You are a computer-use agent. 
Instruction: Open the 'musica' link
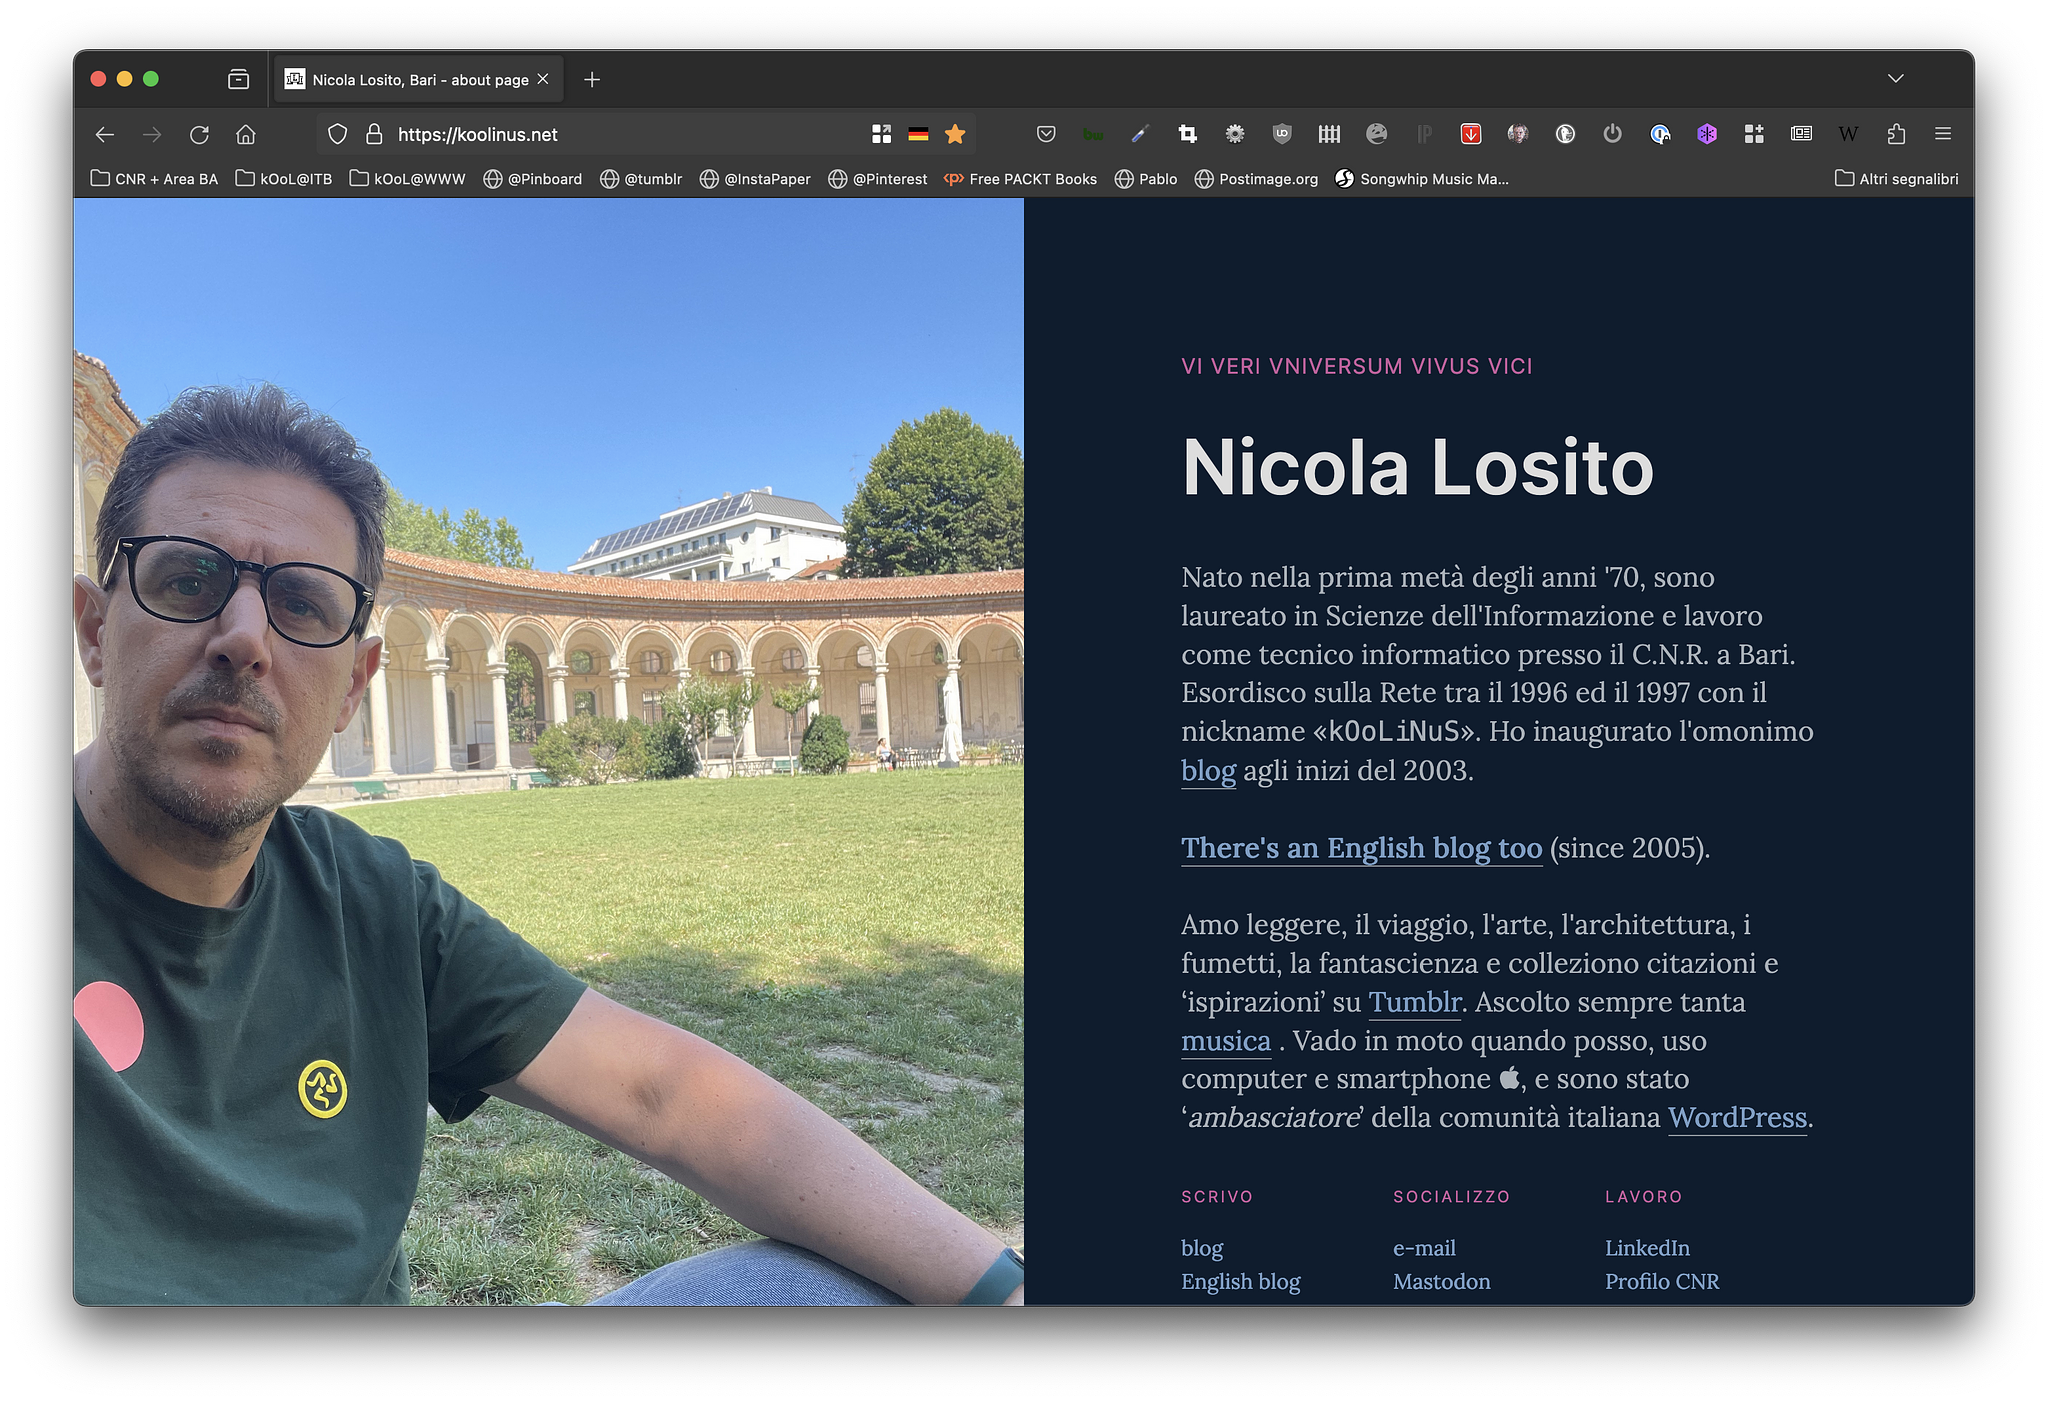coord(1225,1041)
